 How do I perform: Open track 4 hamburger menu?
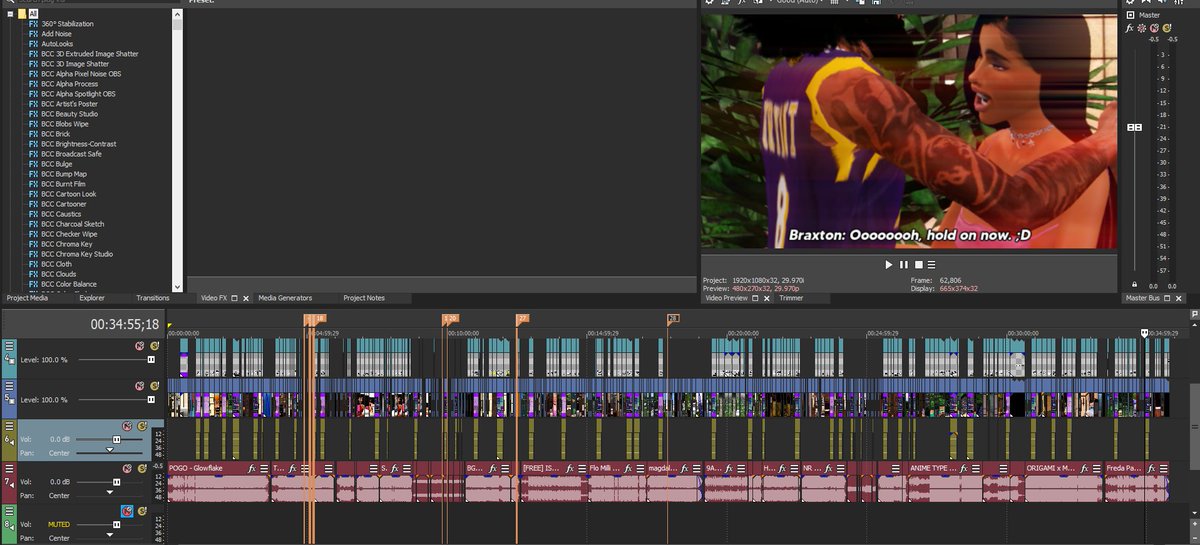tap(10, 345)
